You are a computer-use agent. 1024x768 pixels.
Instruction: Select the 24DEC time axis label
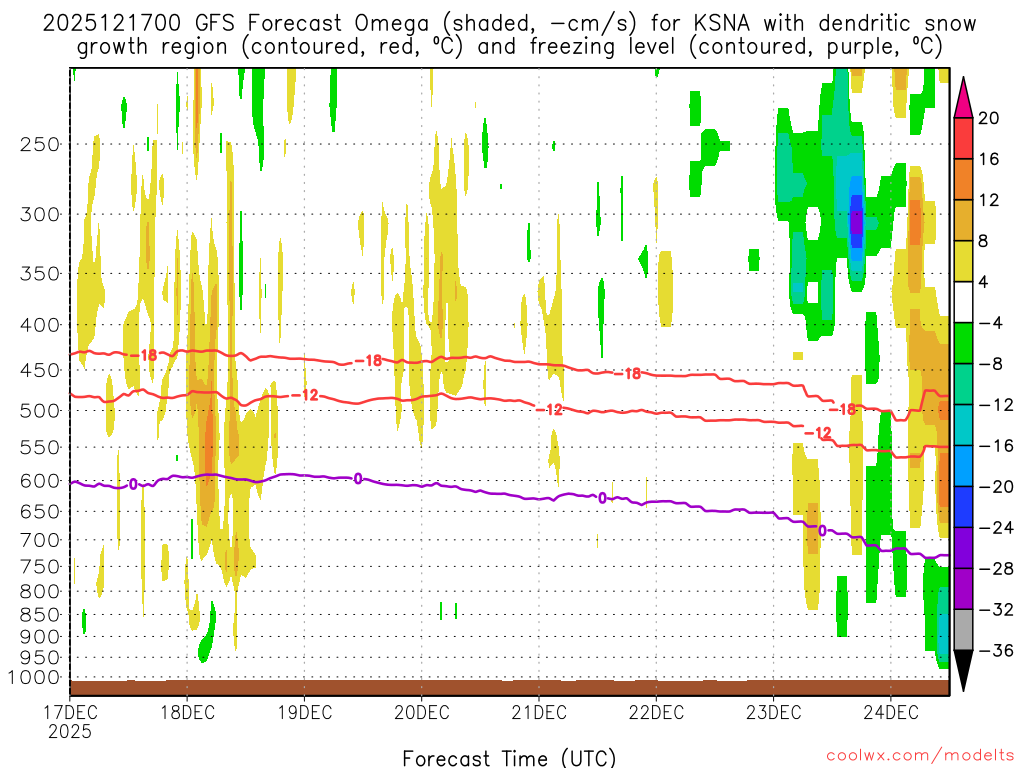[890, 712]
